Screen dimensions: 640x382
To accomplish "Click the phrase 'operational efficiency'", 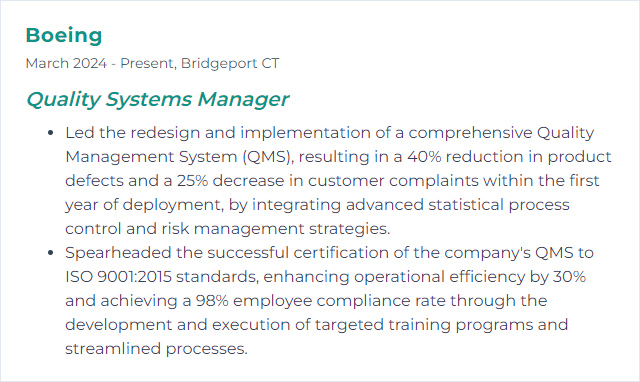I will coord(440,277).
